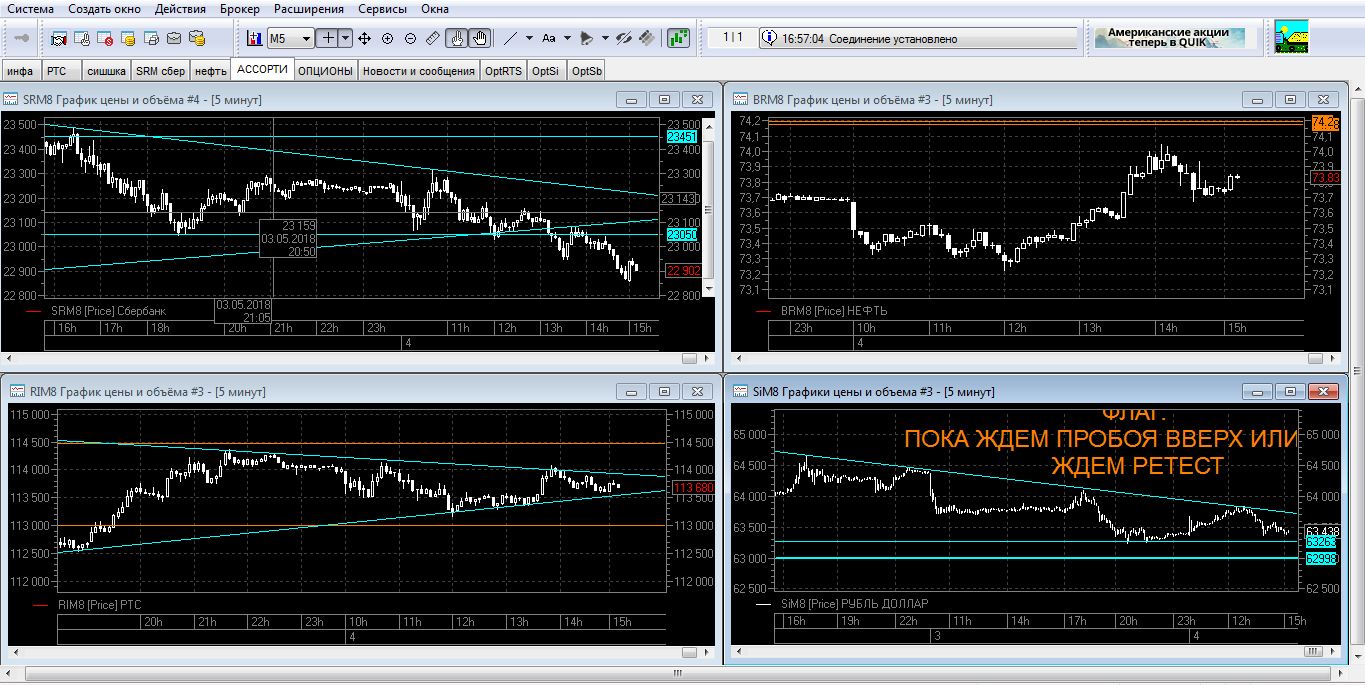The height and width of the screenshot is (685, 1365).
Task: Open the Расширения menu
Action: [x=309, y=9]
